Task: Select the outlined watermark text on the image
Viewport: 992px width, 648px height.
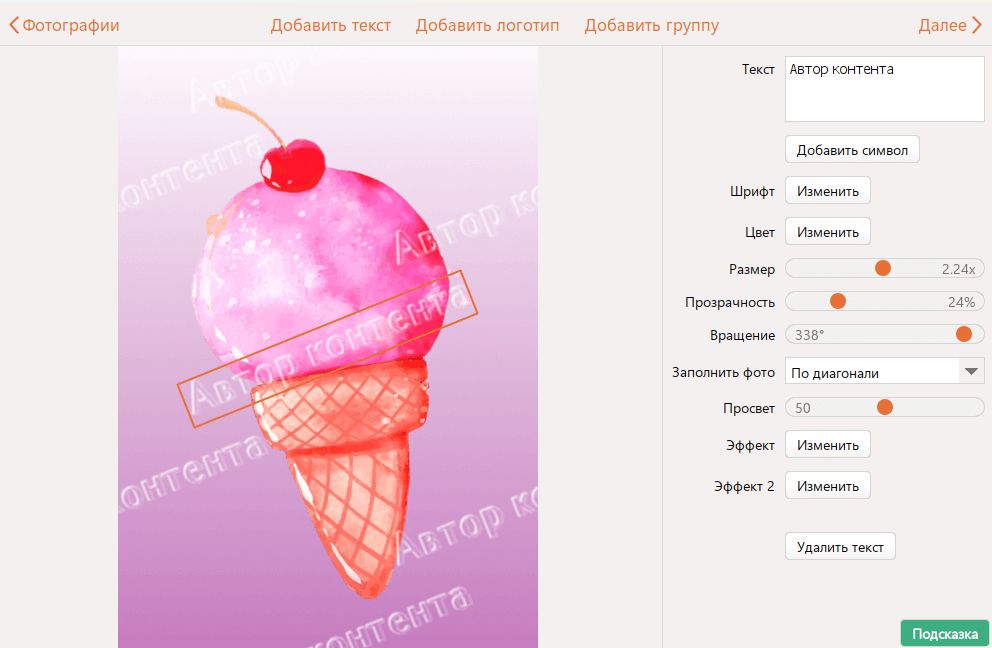Action: [x=327, y=349]
